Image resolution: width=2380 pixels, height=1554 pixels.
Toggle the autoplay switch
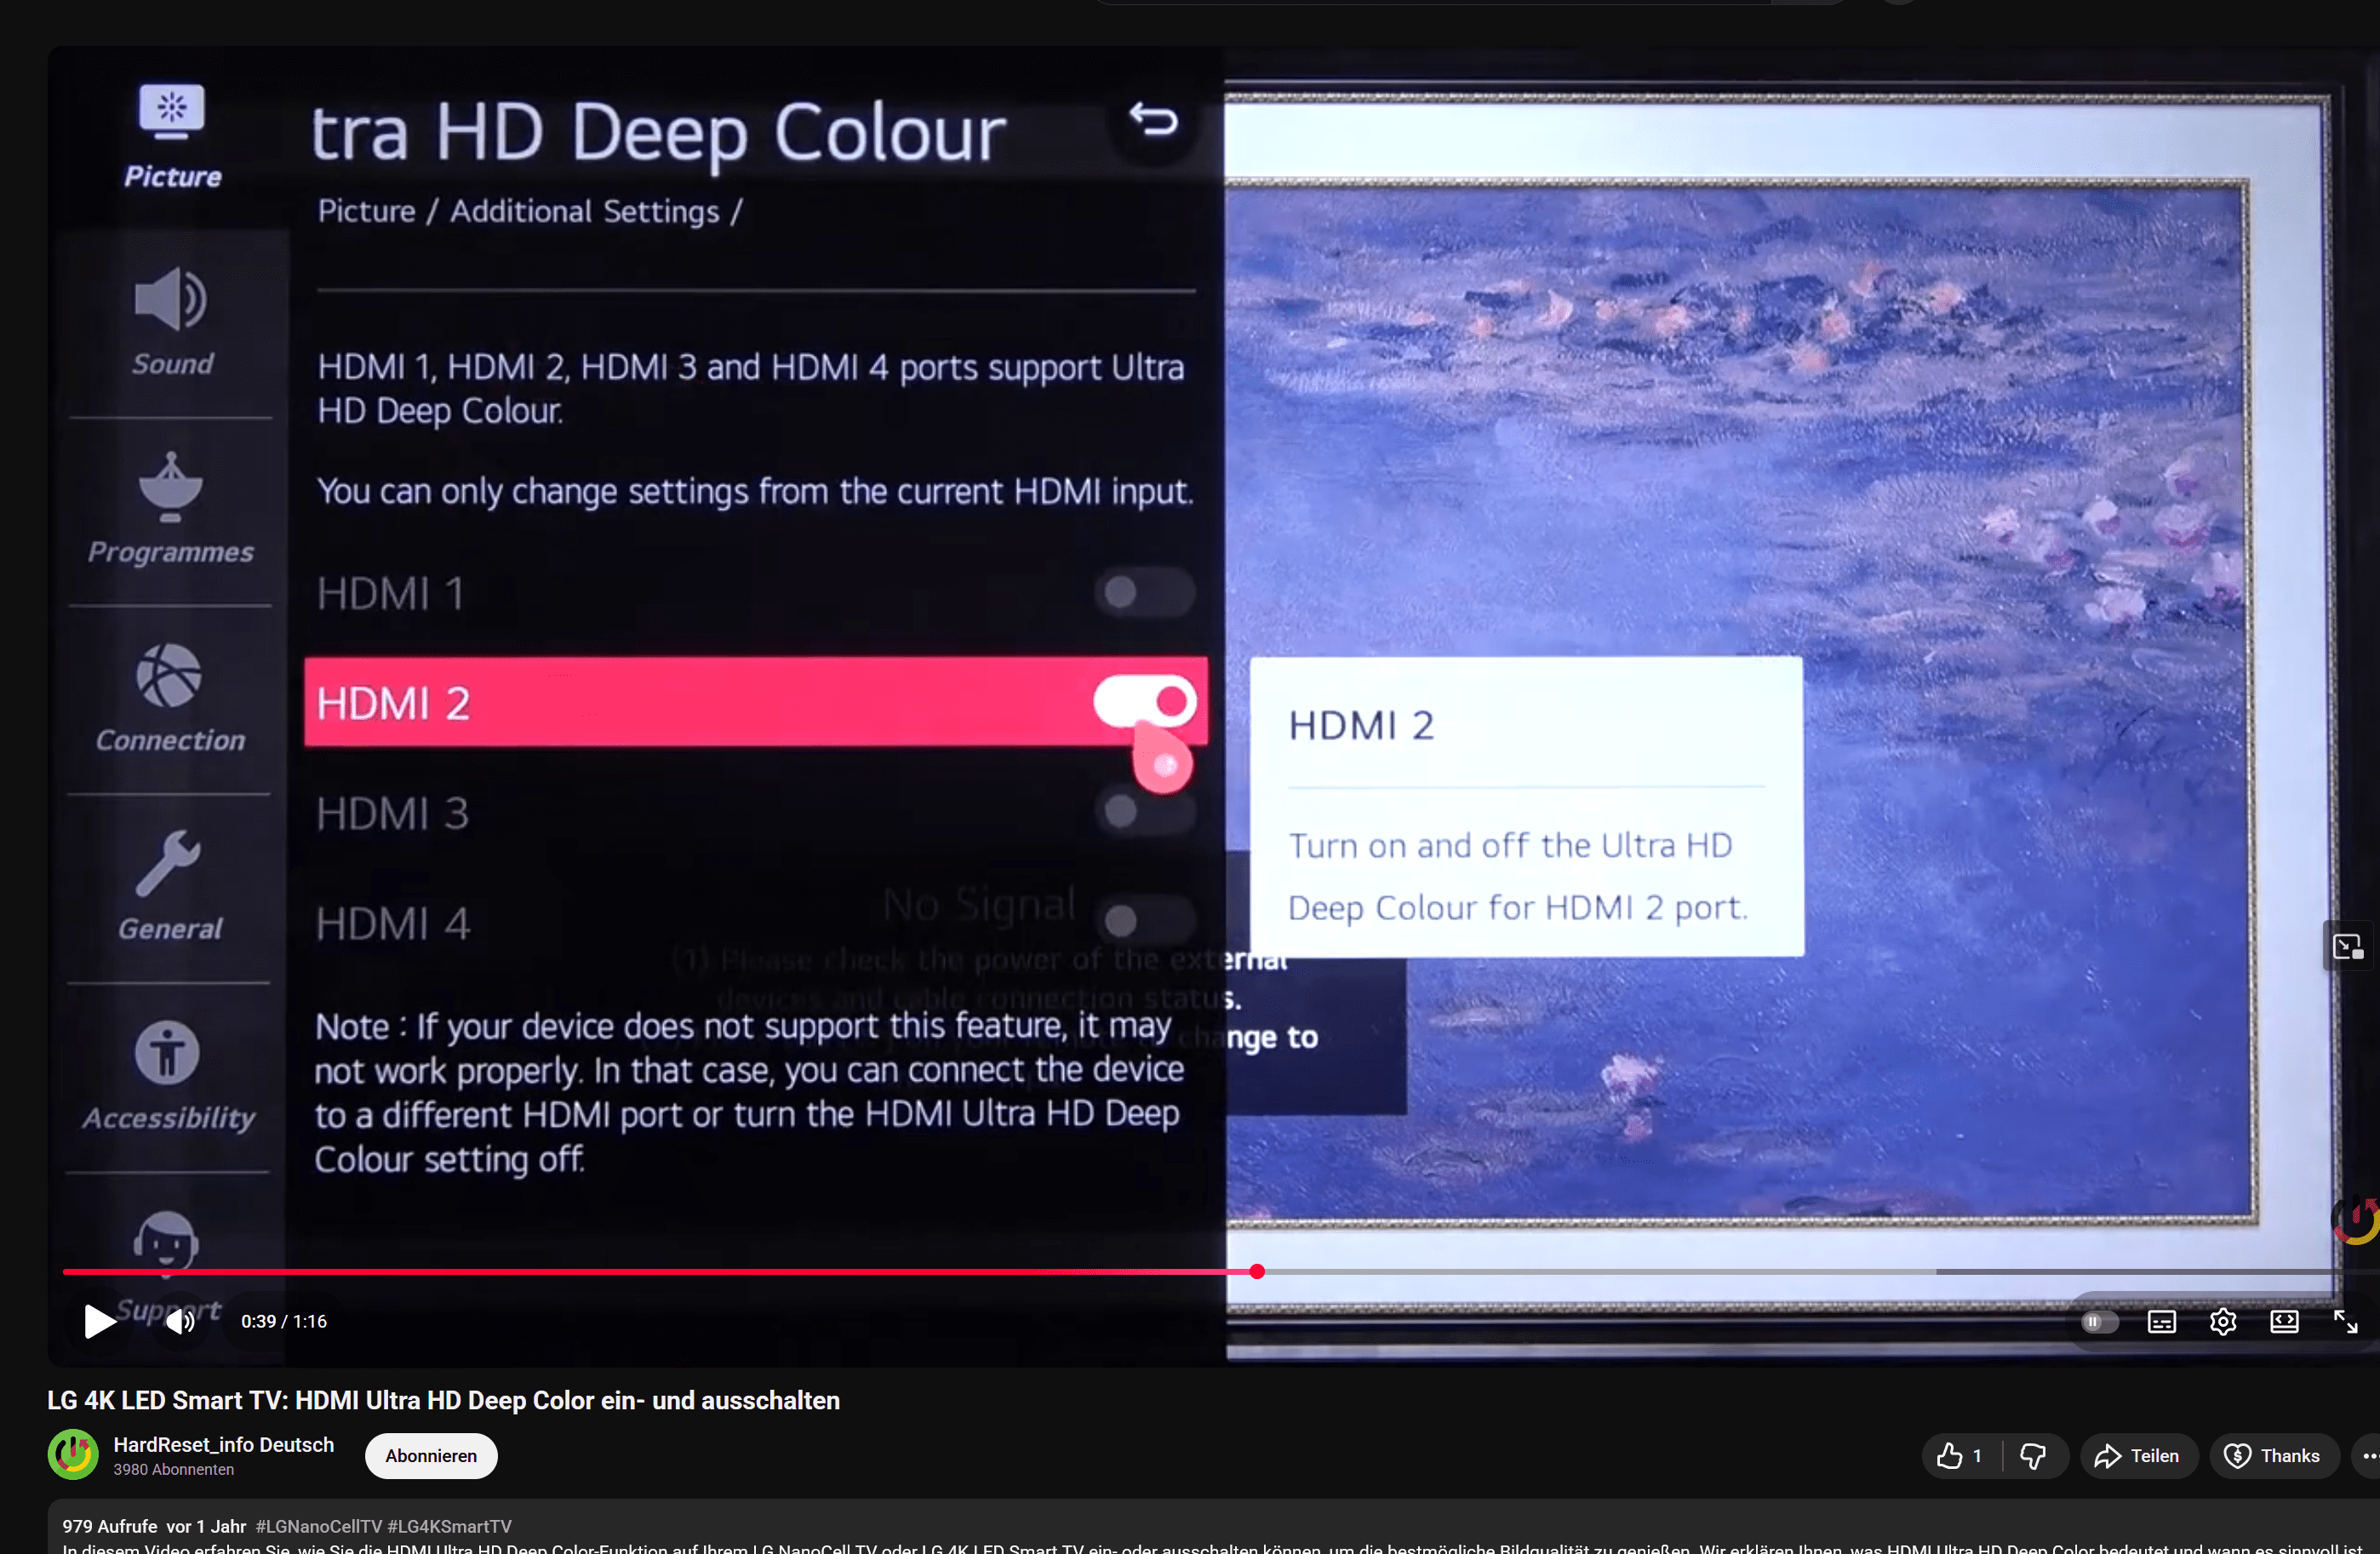click(x=2099, y=1322)
